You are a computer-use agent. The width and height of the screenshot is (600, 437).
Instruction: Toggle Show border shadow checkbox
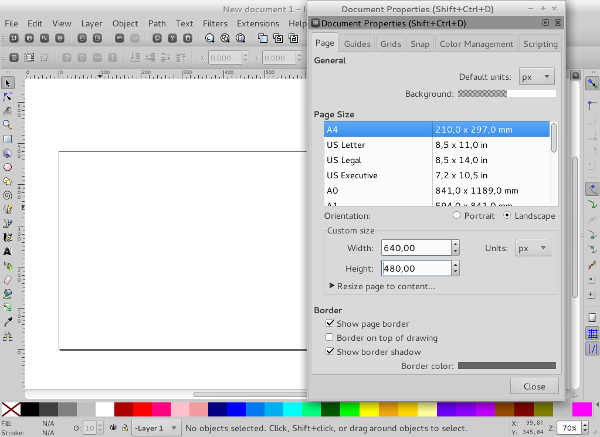(x=329, y=351)
